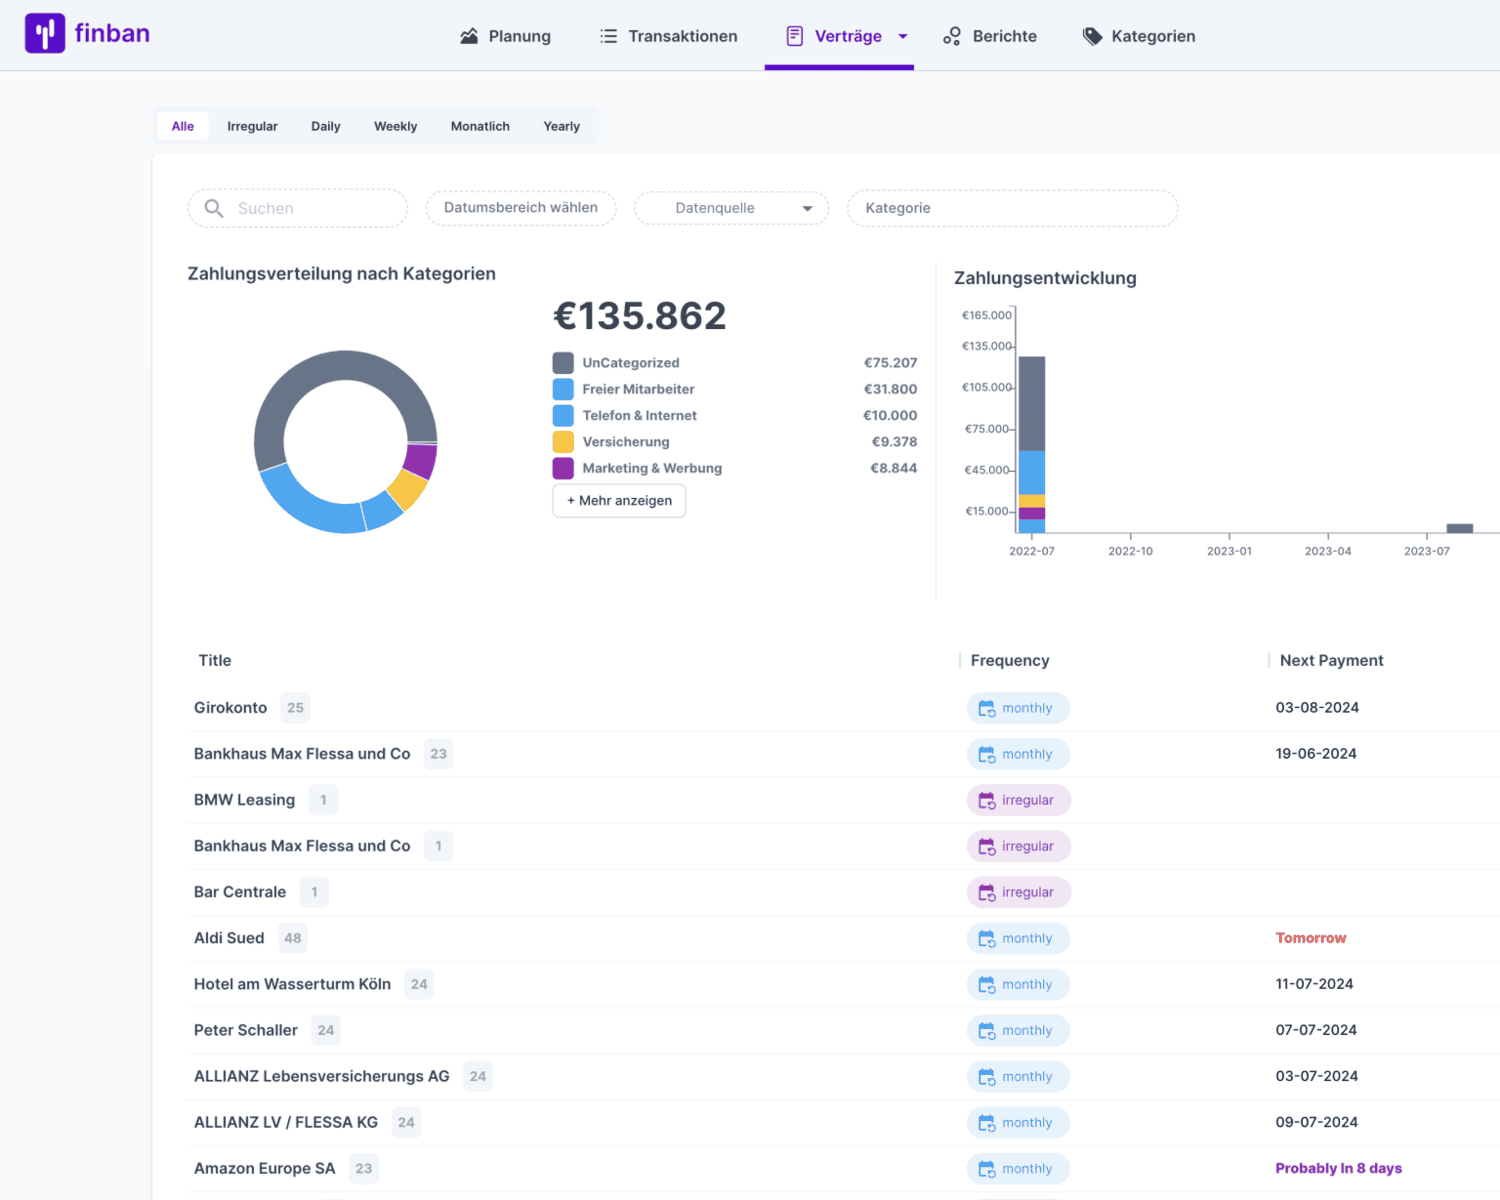Click the search magnifier icon
Image resolution: width=1500 pixels, height=1200 pixels.
214,208
